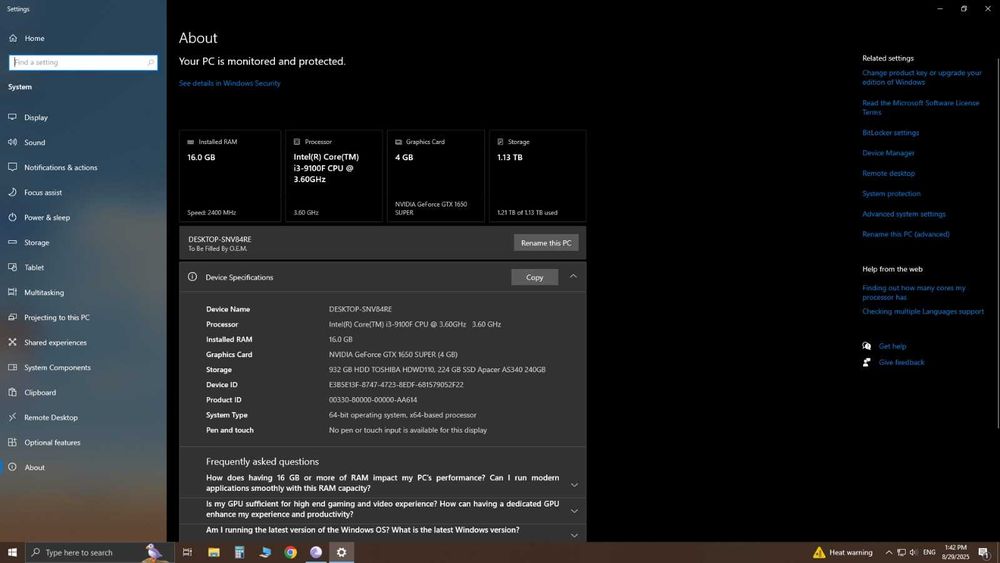Viewport: 1000px width, 563px height.
Task: Click the Multitasking sidebar icon
Action: coord(12,292)
